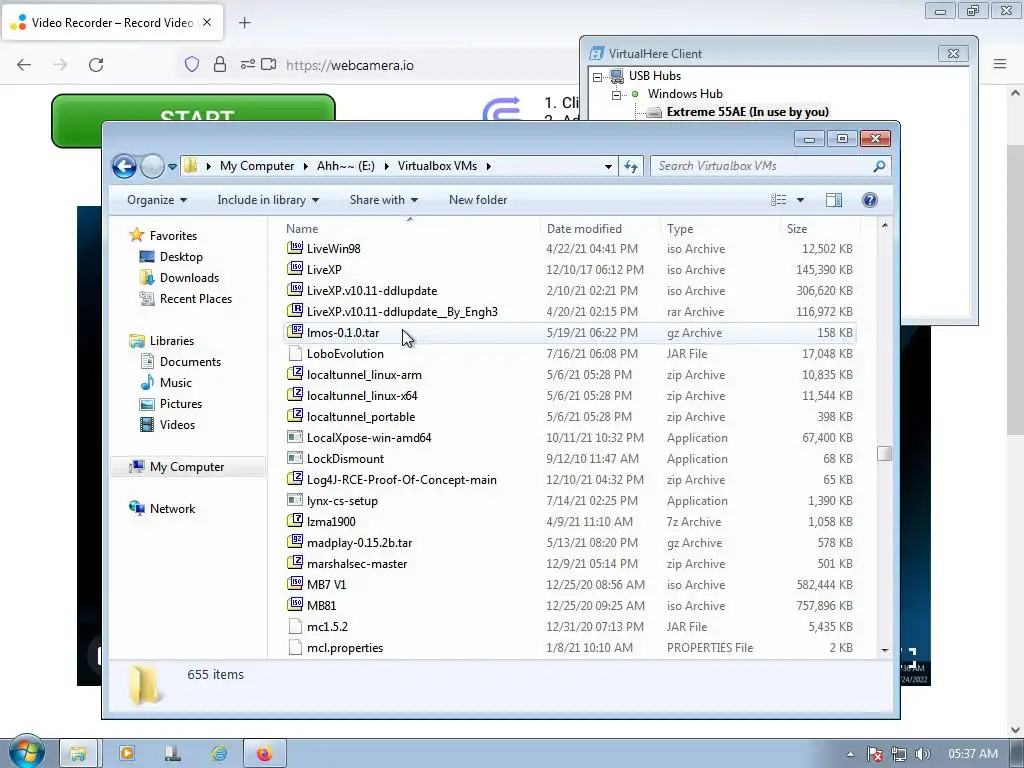Image resolution: width=1024 pixels, height=768 pixels.
Task: Click the Firefox taskbar icon
Action: 264,754
